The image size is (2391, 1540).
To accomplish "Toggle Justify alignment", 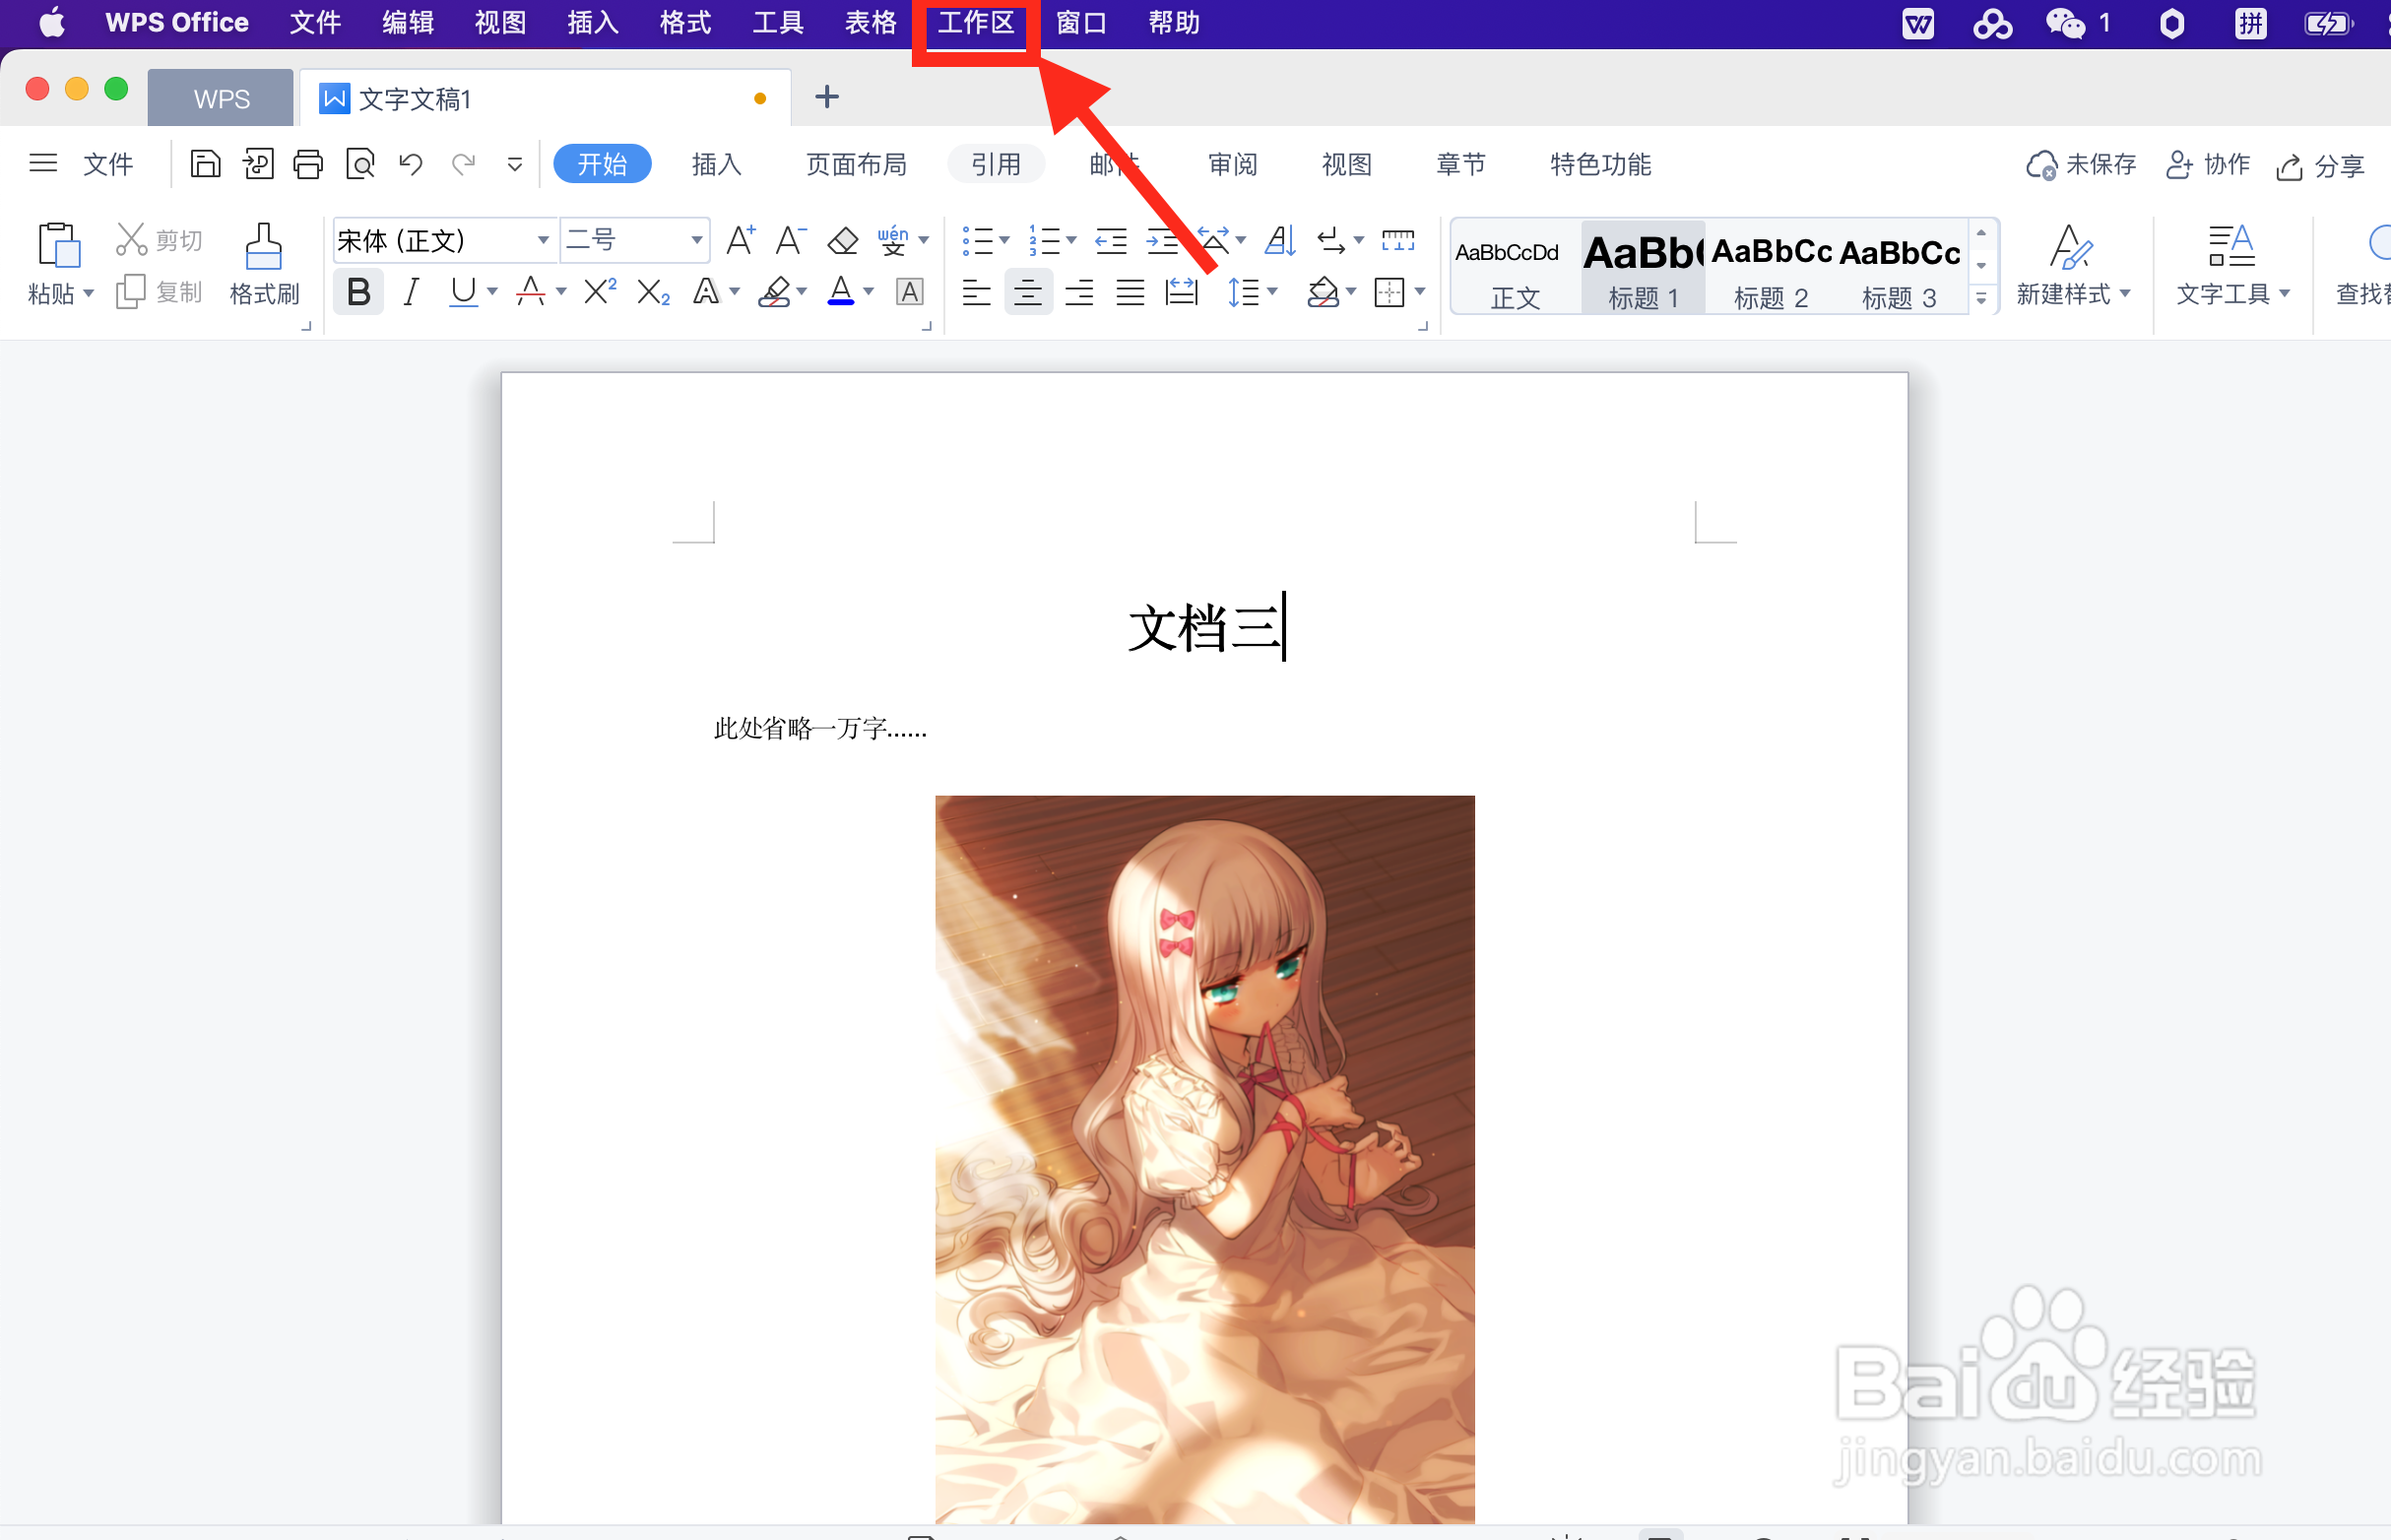I will tap(1130, 292).
